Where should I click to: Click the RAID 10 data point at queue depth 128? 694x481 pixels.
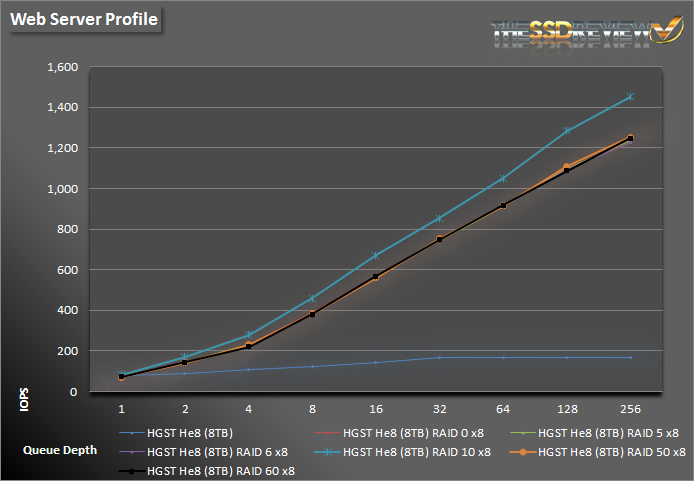pos(567,130)
